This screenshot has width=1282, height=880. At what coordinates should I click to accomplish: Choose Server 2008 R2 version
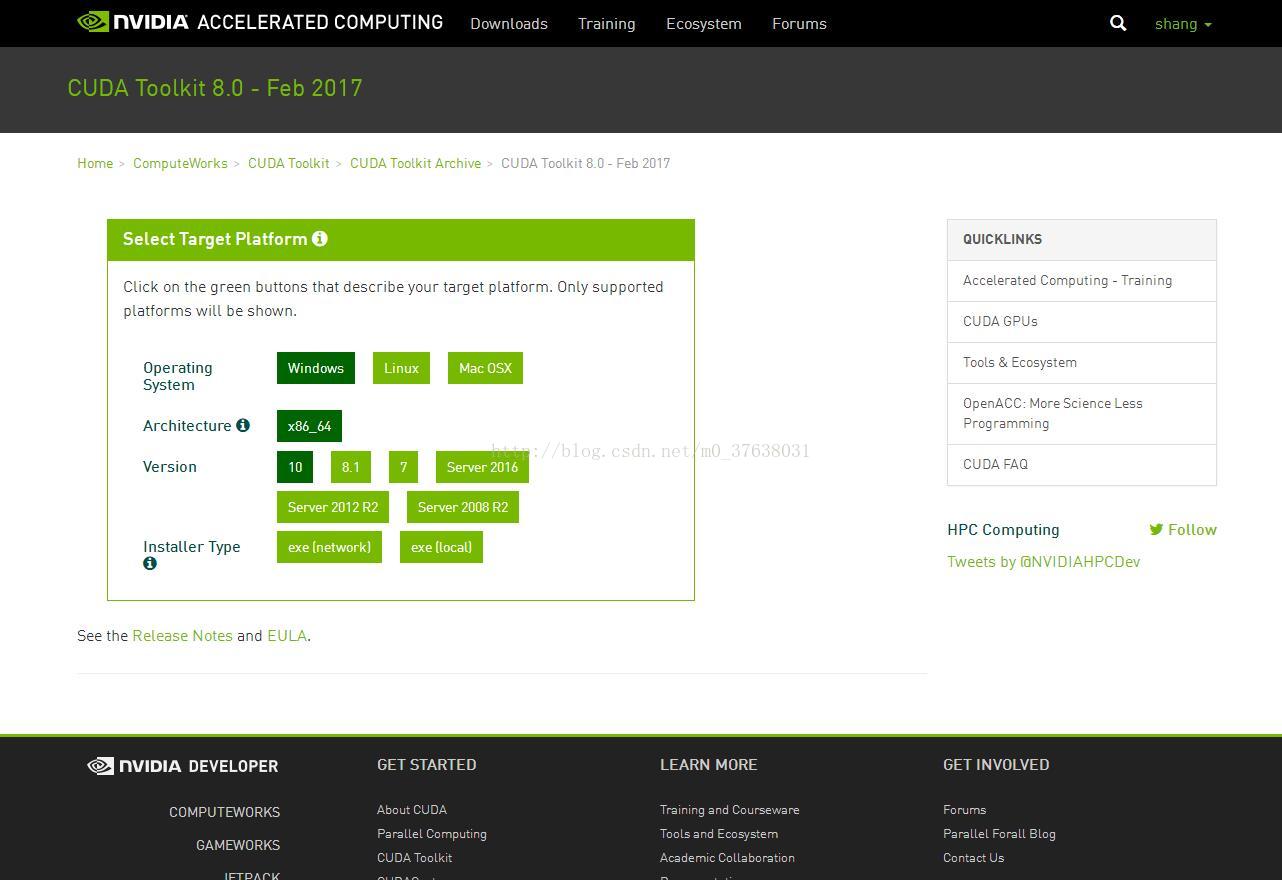click(463, 507)
